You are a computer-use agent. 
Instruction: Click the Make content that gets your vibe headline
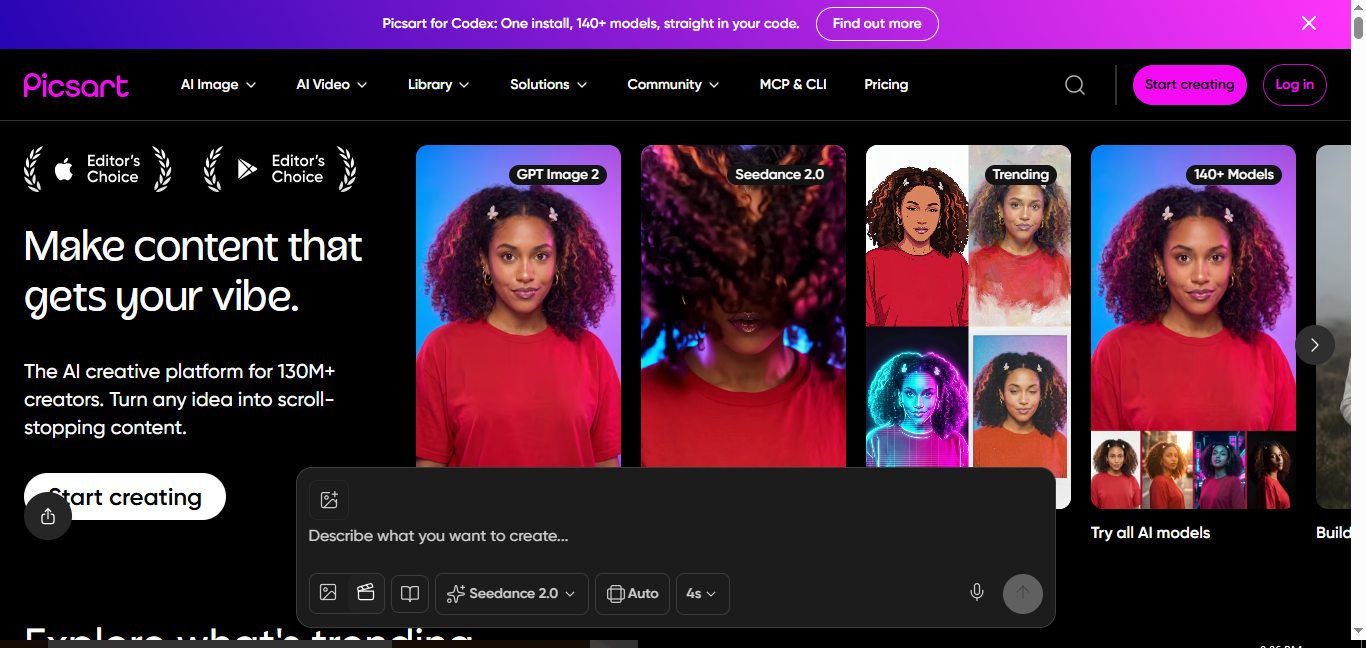193,272
